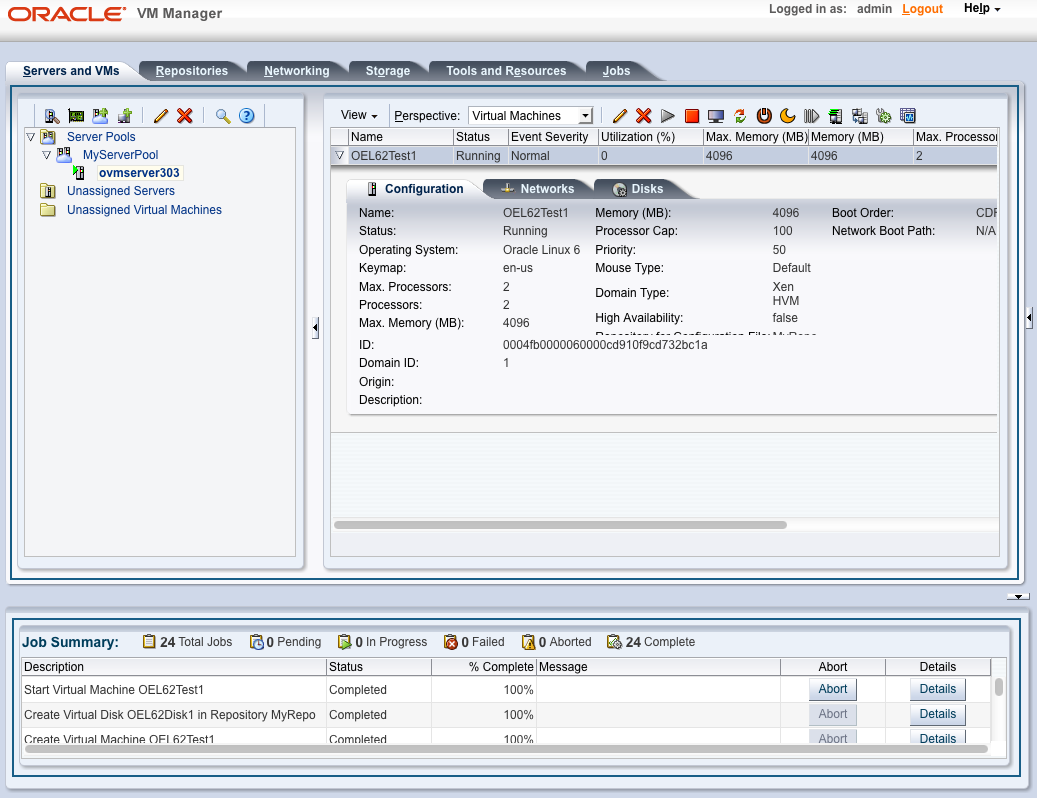The width and height of the screenshot is (1037, 798).
Task: Sort by the Status column header in VM table
Action: [480, 137]
